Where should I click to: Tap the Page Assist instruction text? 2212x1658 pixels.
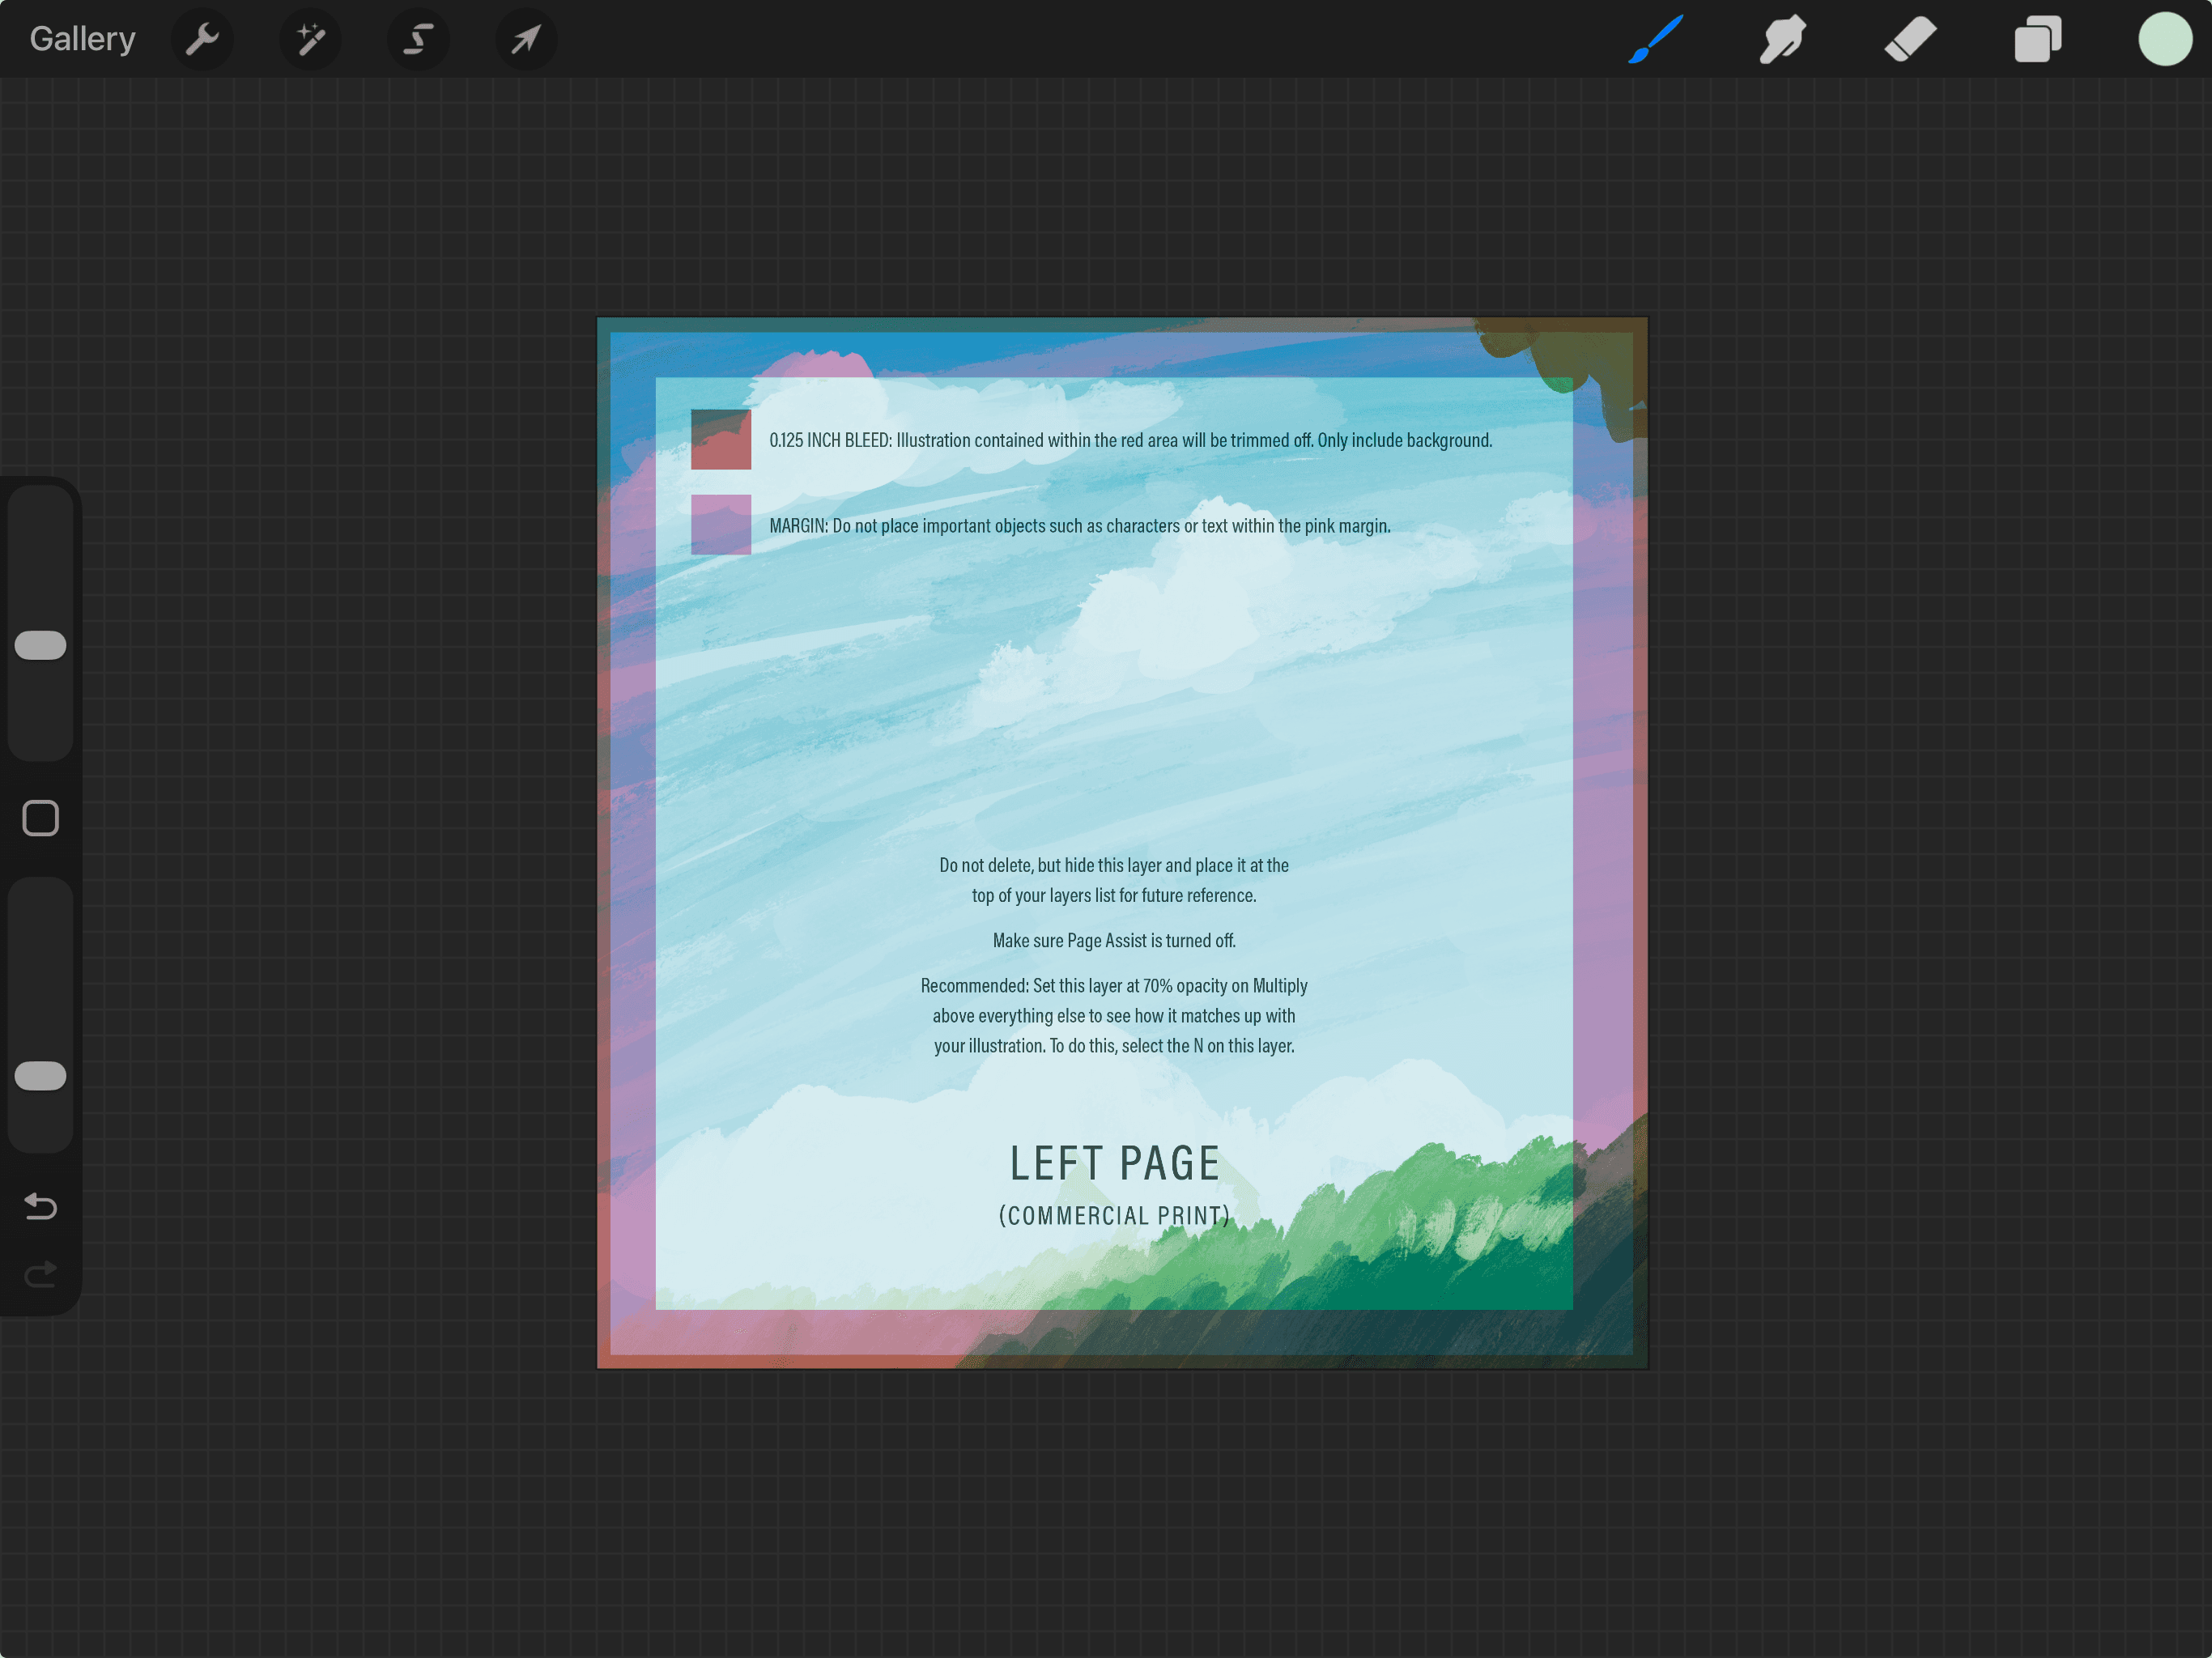tap(1113, 940)
